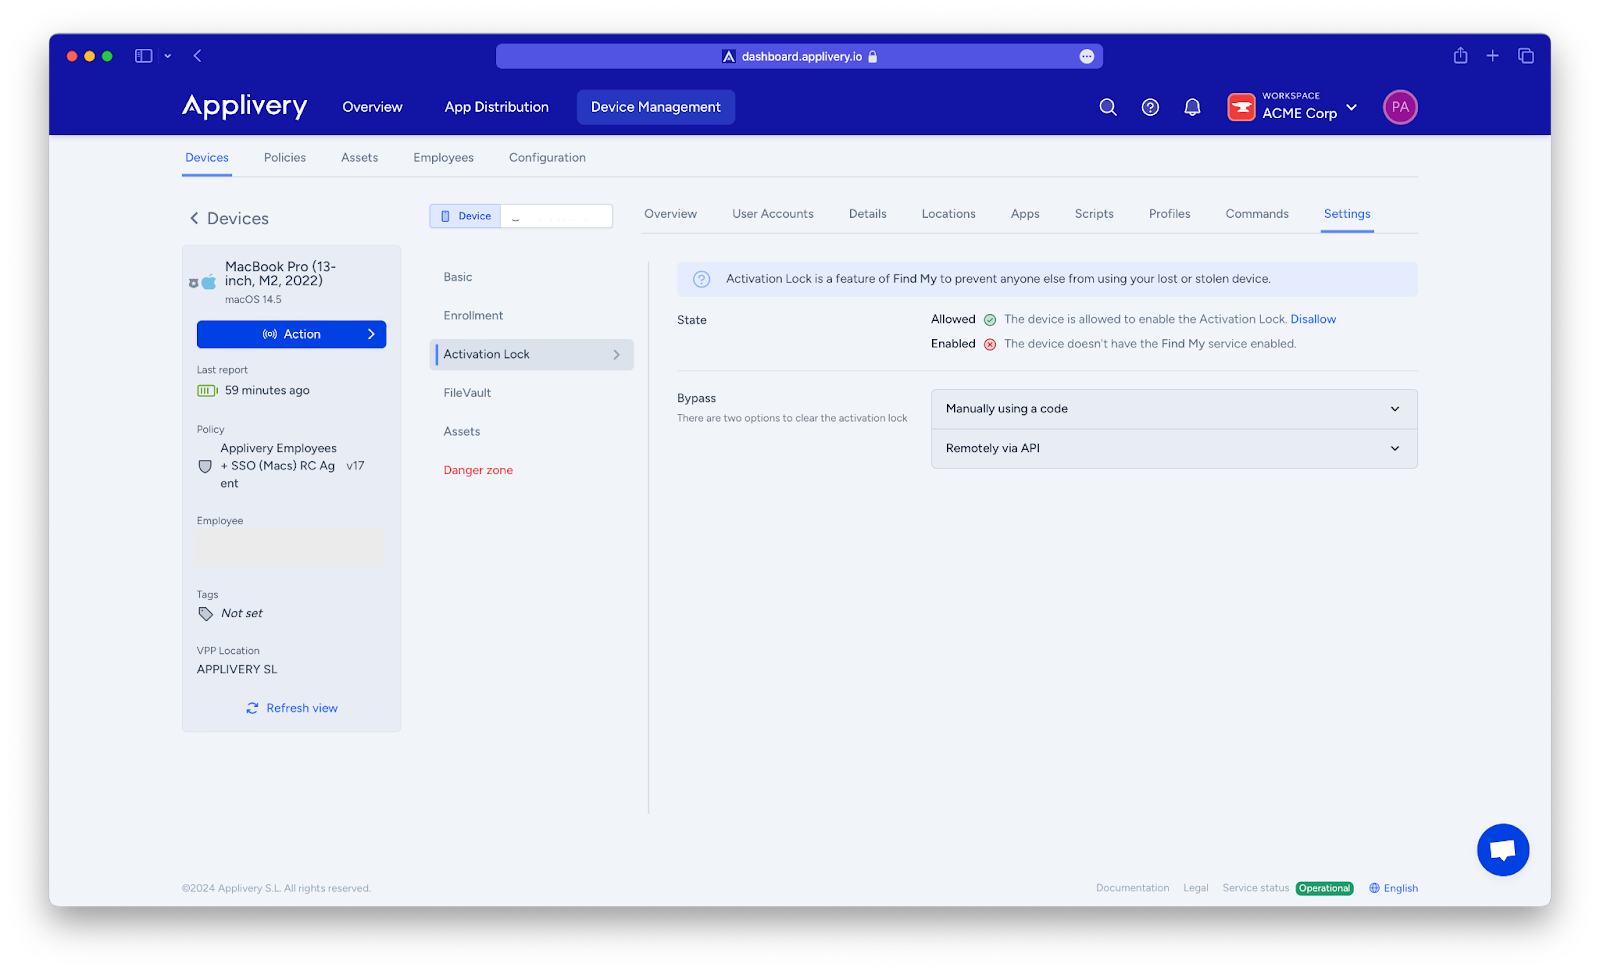Select Enrollment in settings sidebar
Viewport: 1600px width, 971px height.
(473, 316)
